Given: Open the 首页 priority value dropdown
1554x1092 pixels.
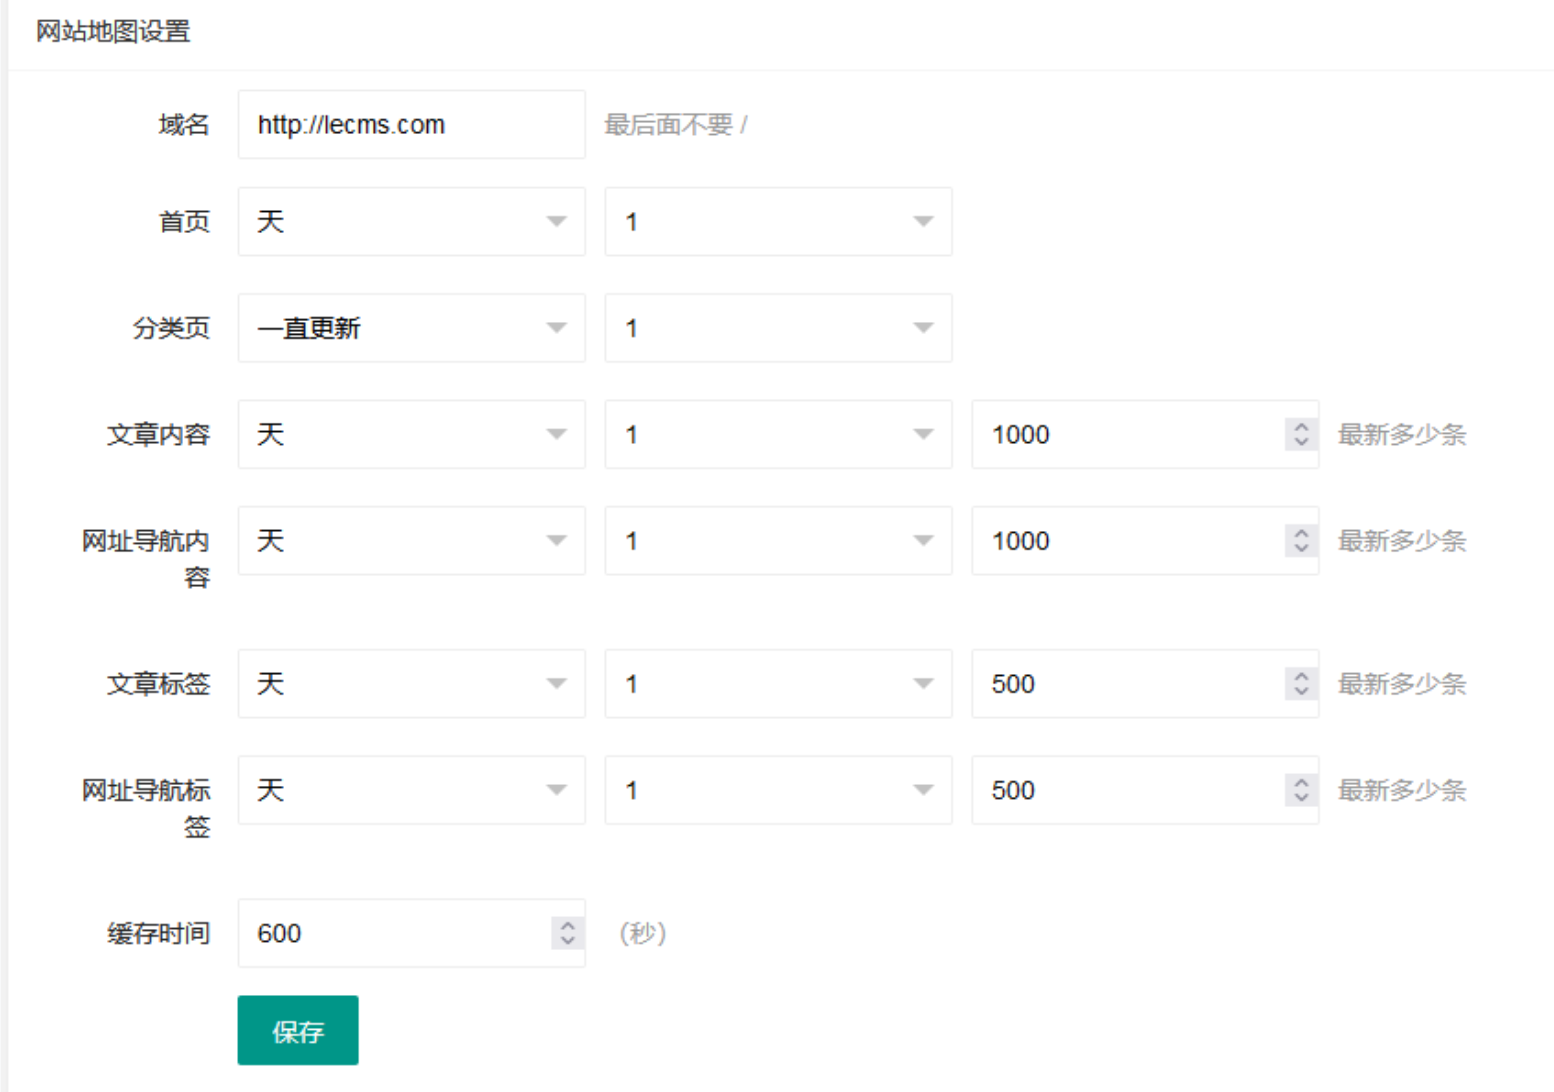Looking at the screenshot, I should coord(778,222).
